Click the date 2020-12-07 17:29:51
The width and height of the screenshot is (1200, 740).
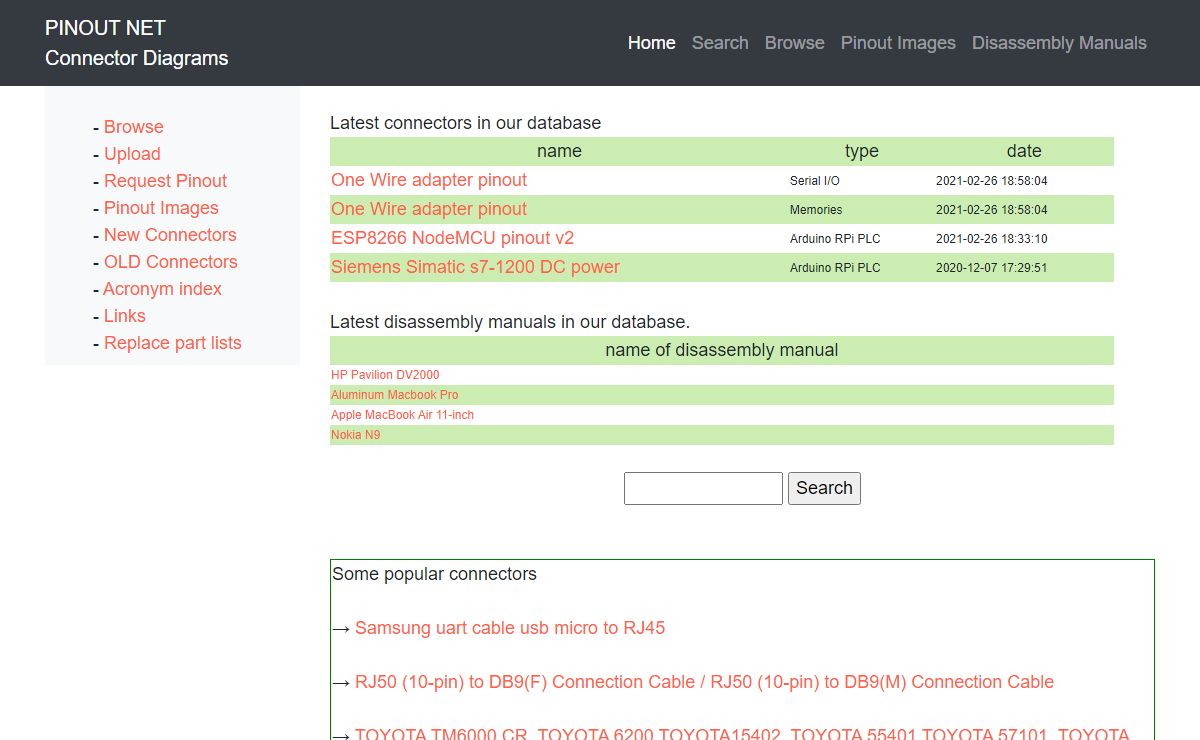point(991,268)
